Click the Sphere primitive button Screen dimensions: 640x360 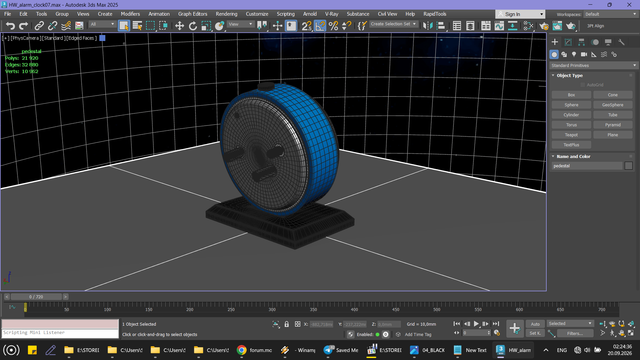[571, 105]
